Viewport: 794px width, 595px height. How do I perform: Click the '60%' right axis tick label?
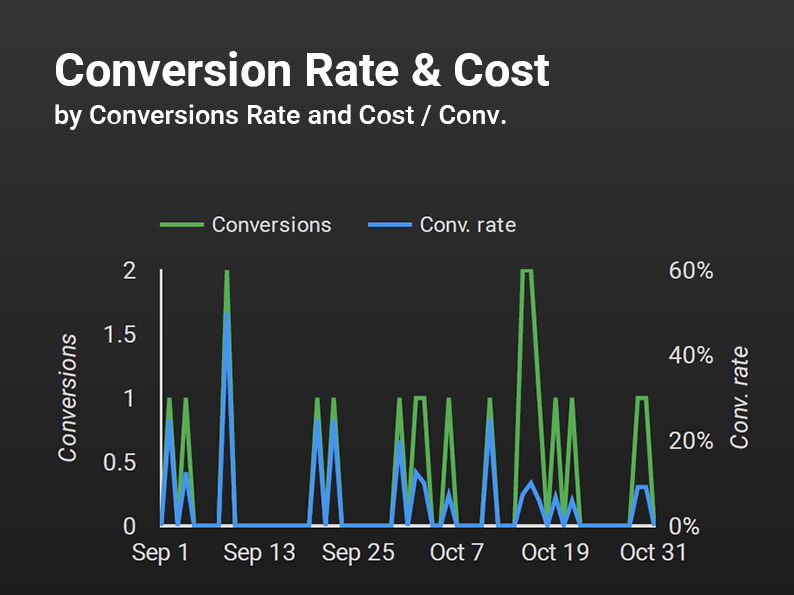(x=690, y=271)
